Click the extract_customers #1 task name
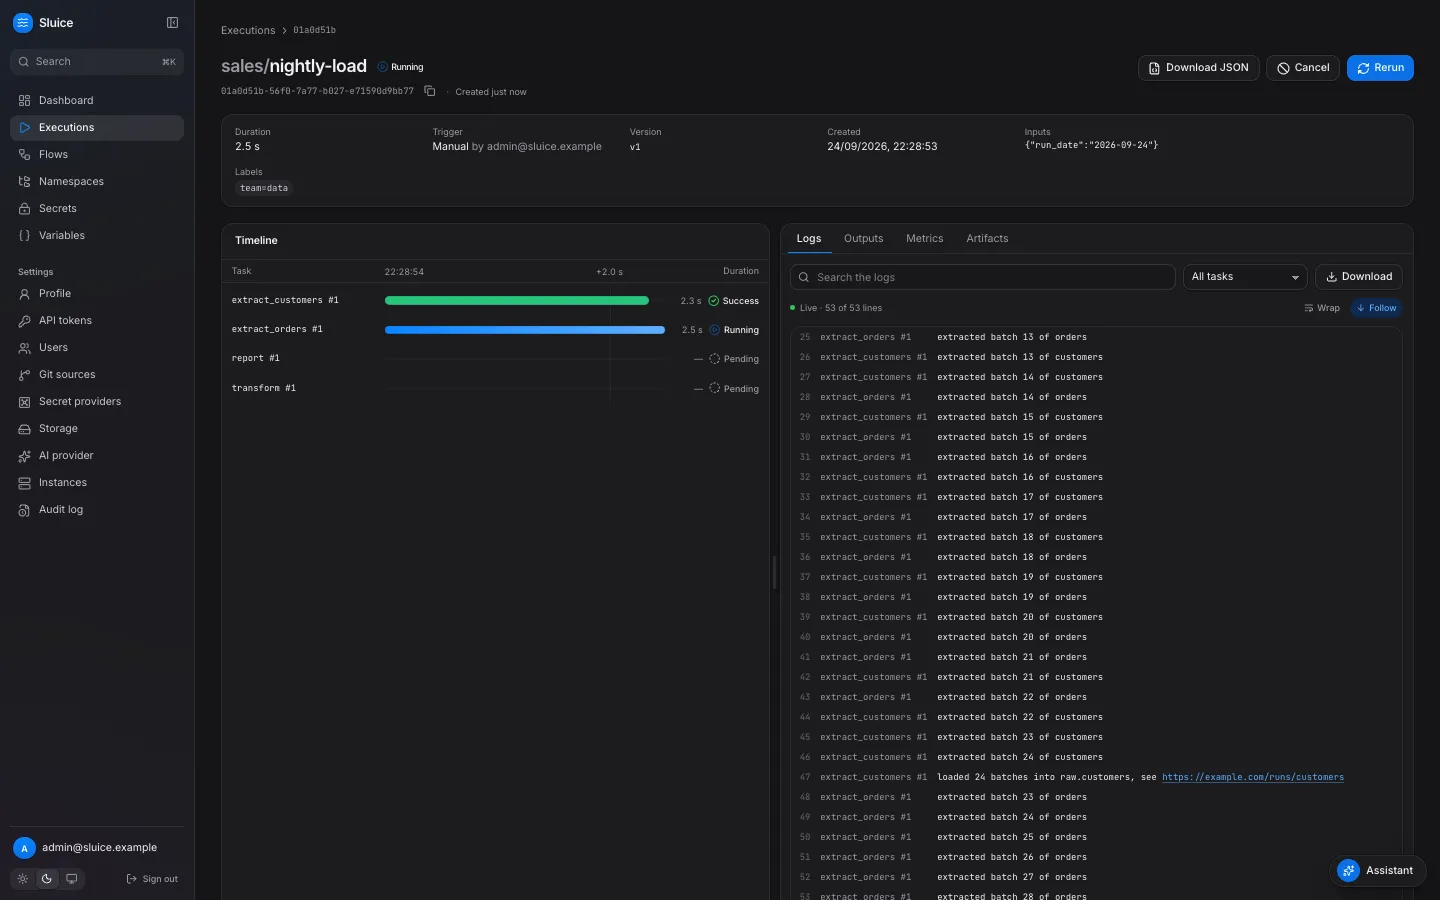The image size is (1440, 900). pyautogui.click(x=285, y=300)
